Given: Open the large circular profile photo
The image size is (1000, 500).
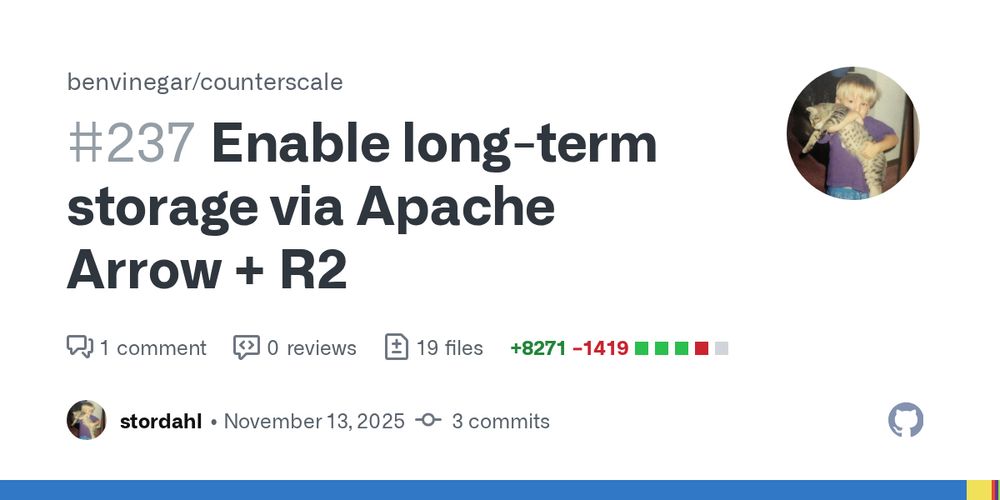Looking at the screenshot, I should click(853, 134).
